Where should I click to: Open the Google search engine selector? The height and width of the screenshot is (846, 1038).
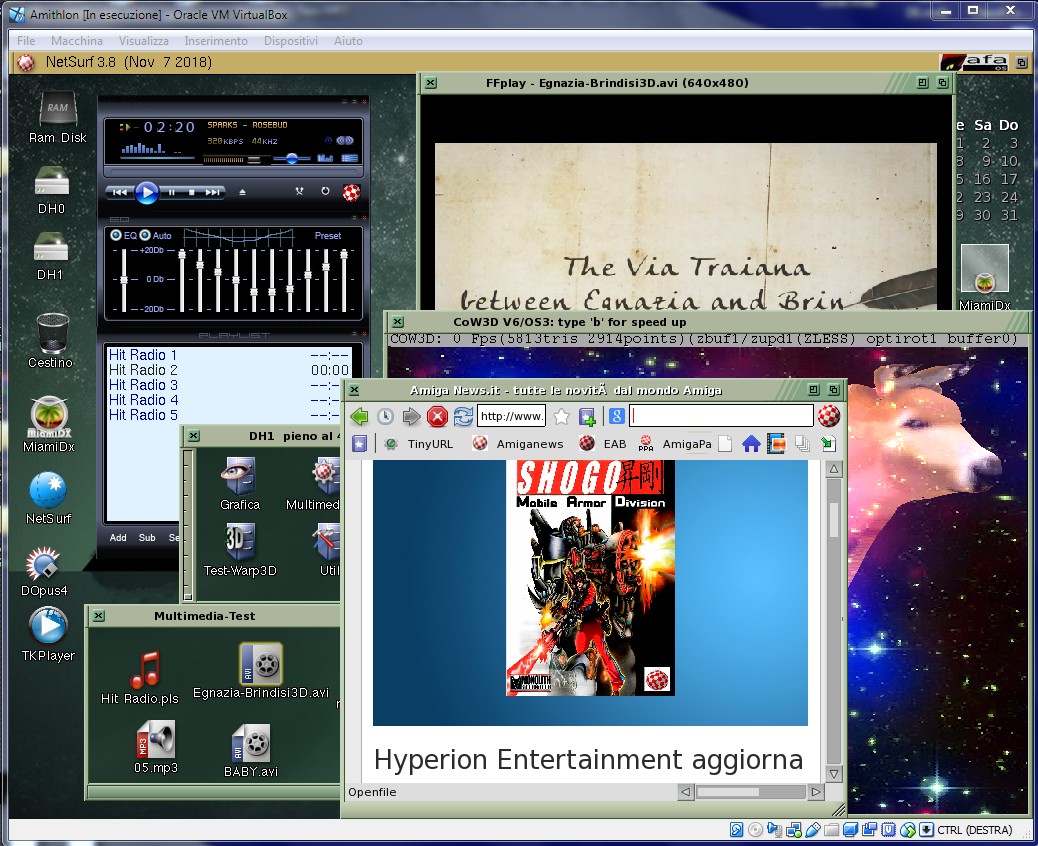[617, 417]
